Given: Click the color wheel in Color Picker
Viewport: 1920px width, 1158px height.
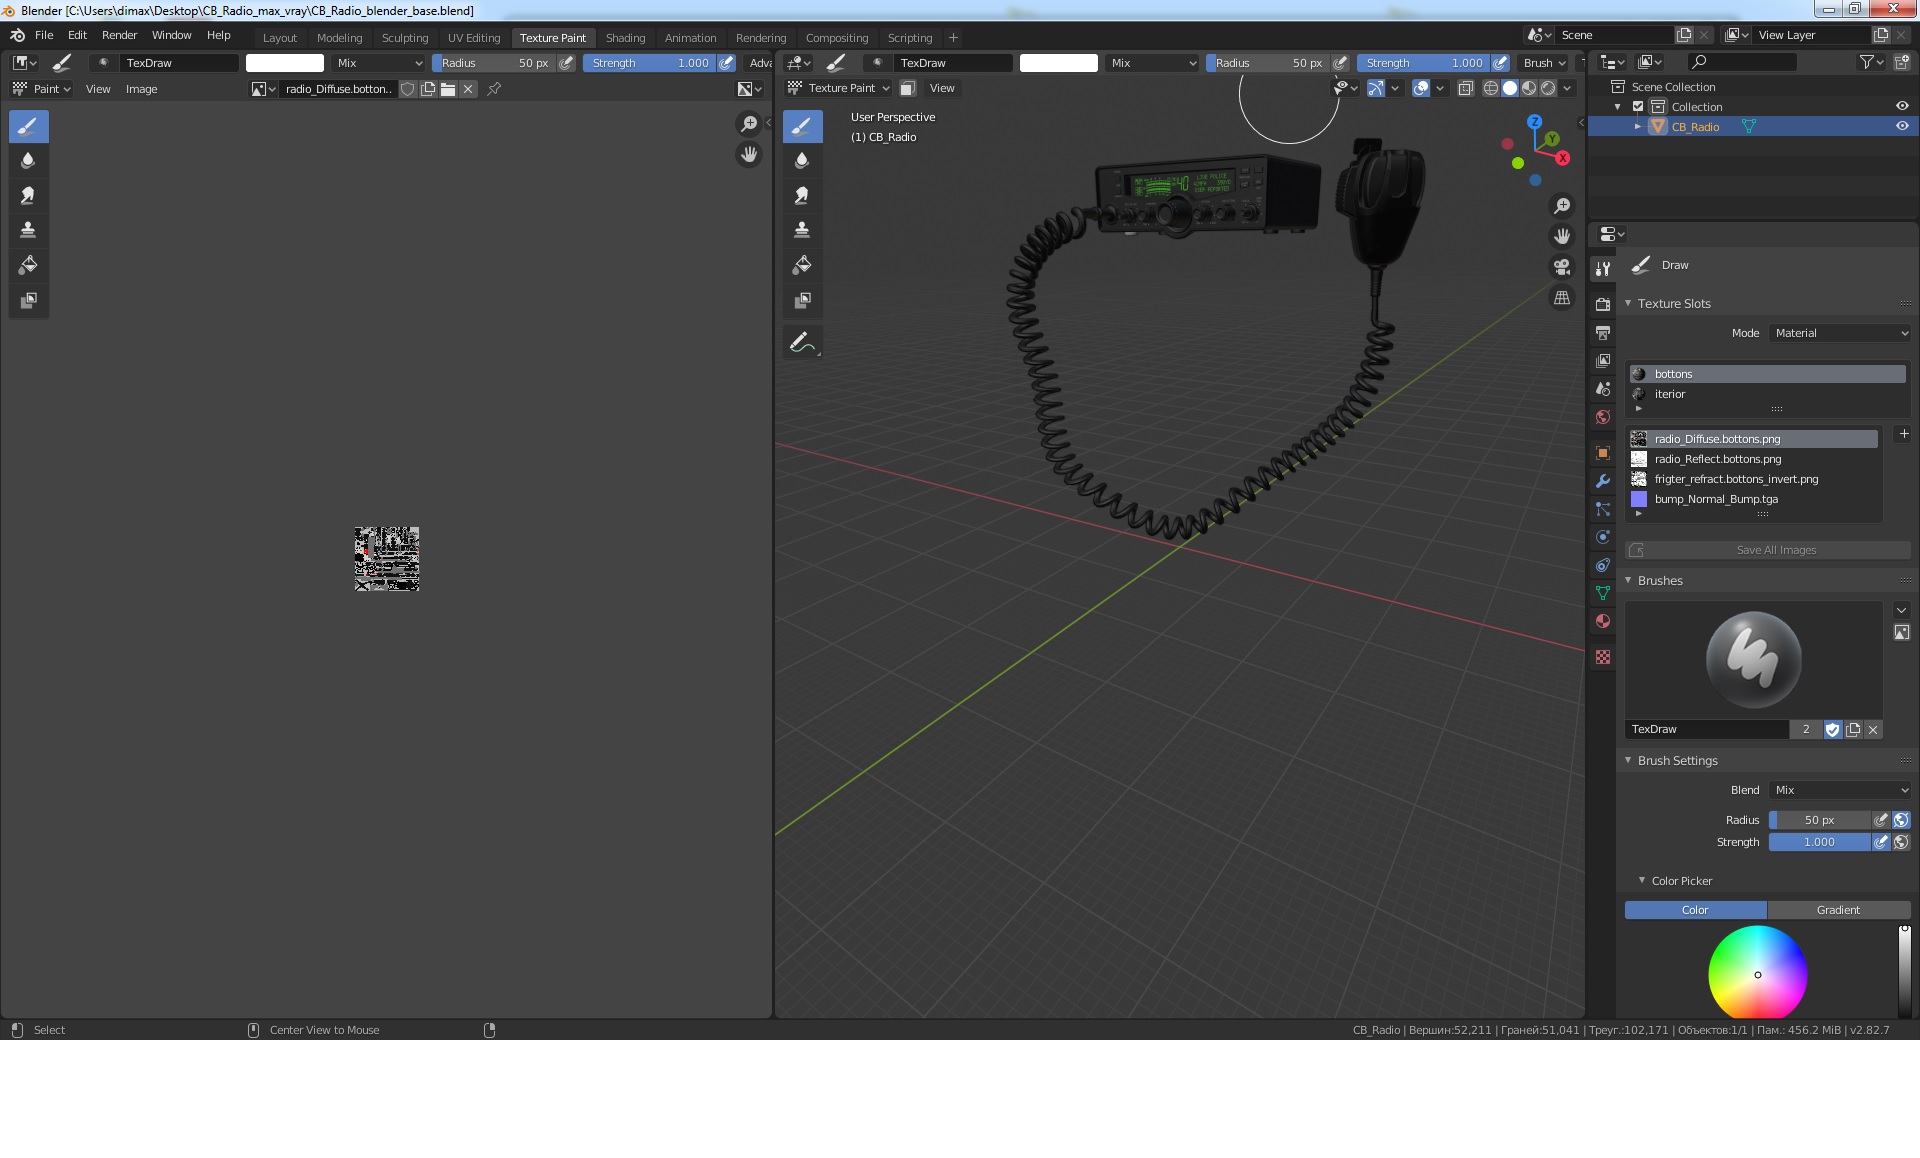Looking at the screenshot, I should click(1758, 974).
